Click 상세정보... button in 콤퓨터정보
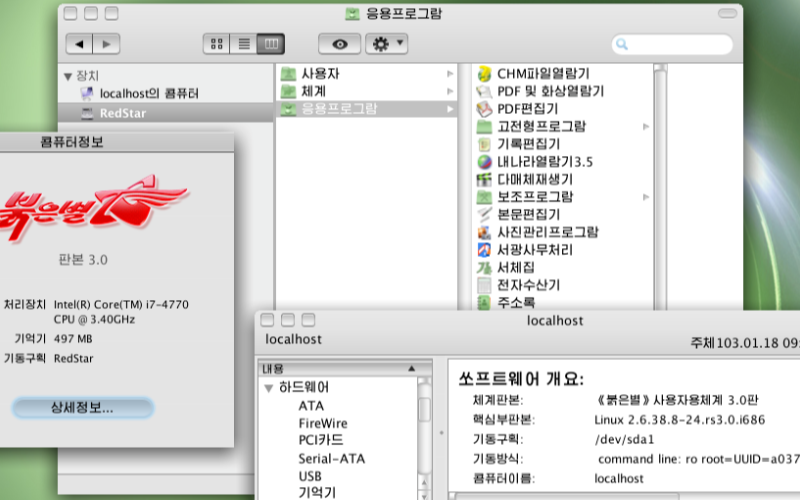This screenshot has width=800, height=500. [83, 408]
